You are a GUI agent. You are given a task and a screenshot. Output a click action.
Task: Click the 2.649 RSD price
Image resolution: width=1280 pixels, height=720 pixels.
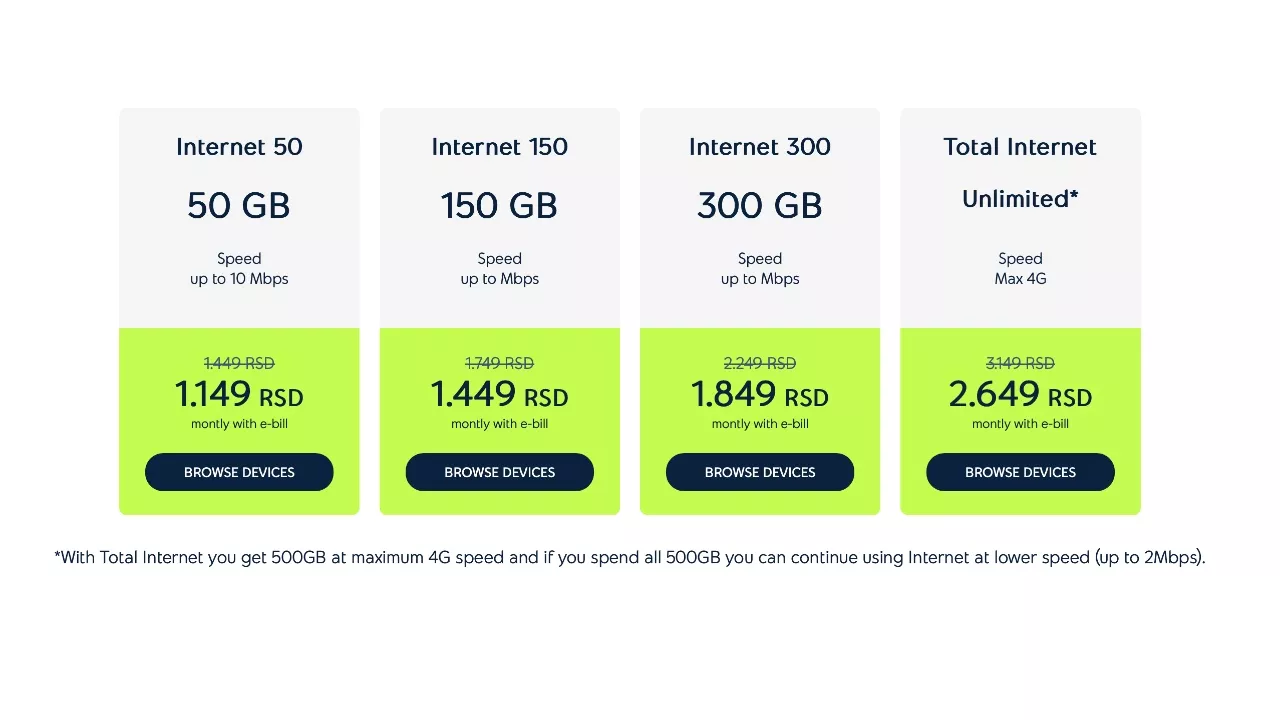pyautogui.click(x=1020, y=395)
